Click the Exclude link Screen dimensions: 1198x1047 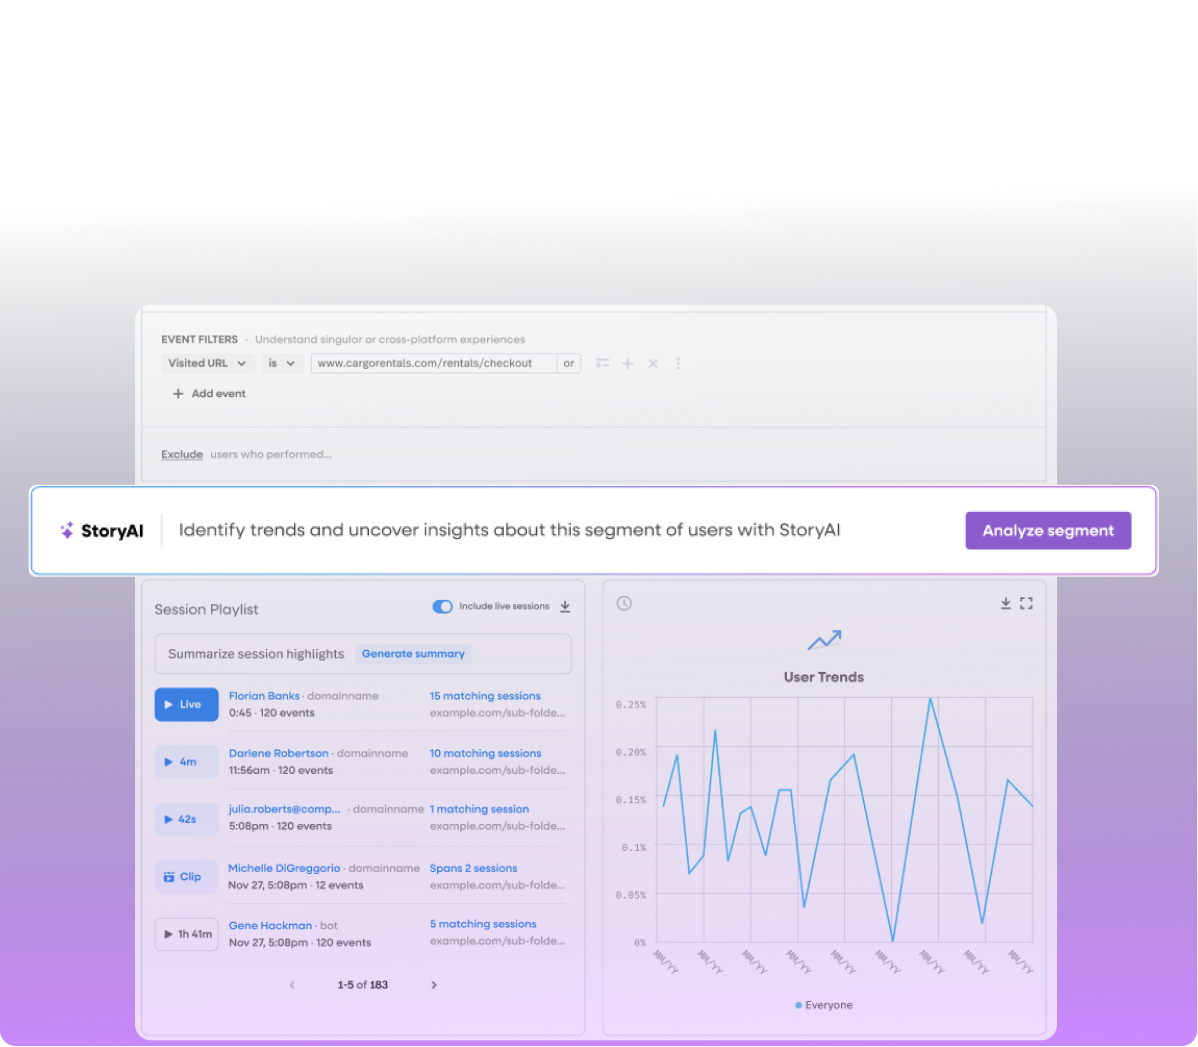click(x=182, y=454)
